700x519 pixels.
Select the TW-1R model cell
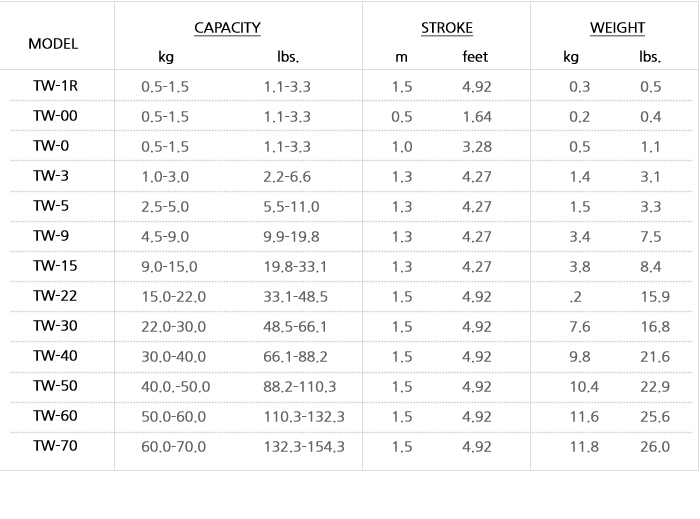click(55, 86)
